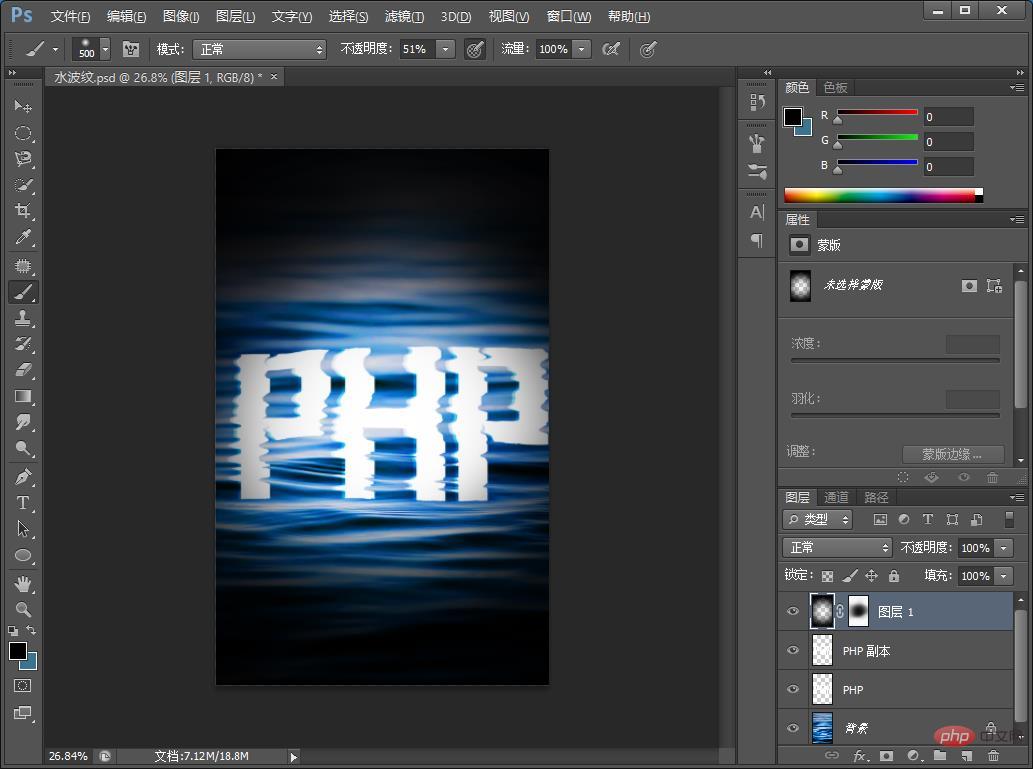Toggle lock transparent pixels

[x=827, y=577]
